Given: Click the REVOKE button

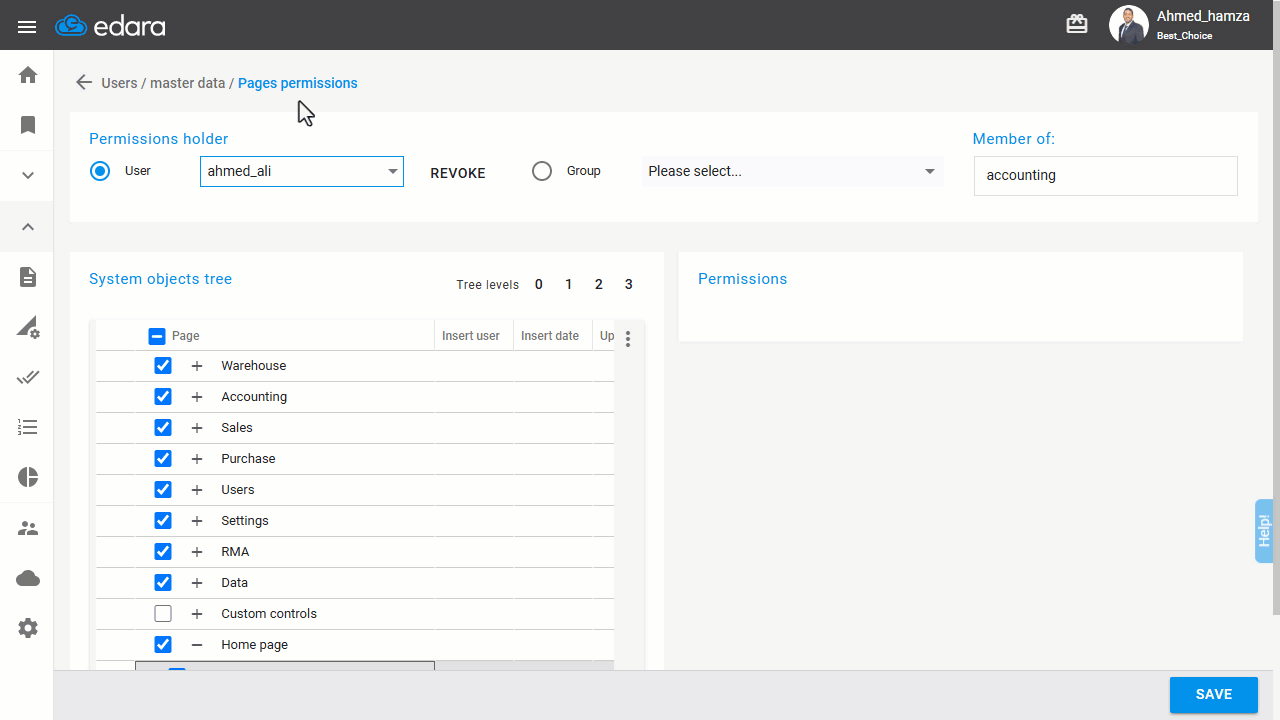Looking at the screenshot, I should [x=458, y=173].
